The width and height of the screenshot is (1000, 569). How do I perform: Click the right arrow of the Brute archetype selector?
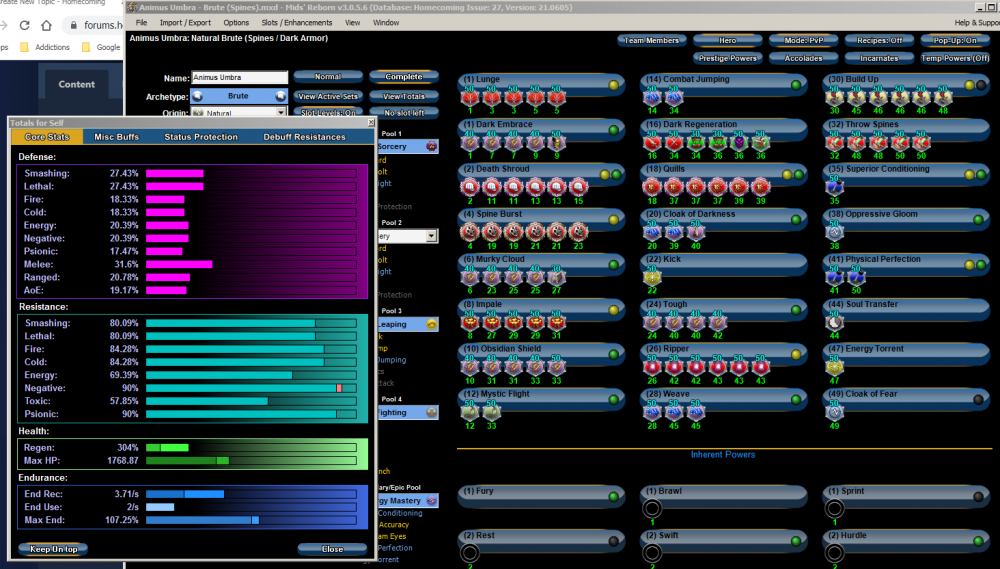pyautogui.click(x=280, y=96)
